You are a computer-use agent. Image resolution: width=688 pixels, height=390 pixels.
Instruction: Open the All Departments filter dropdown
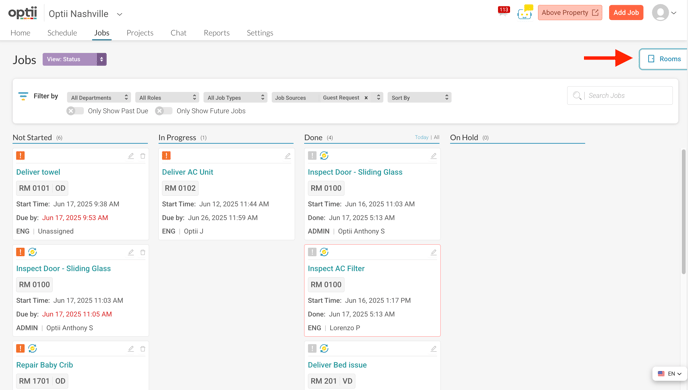(x=99, y=97)
